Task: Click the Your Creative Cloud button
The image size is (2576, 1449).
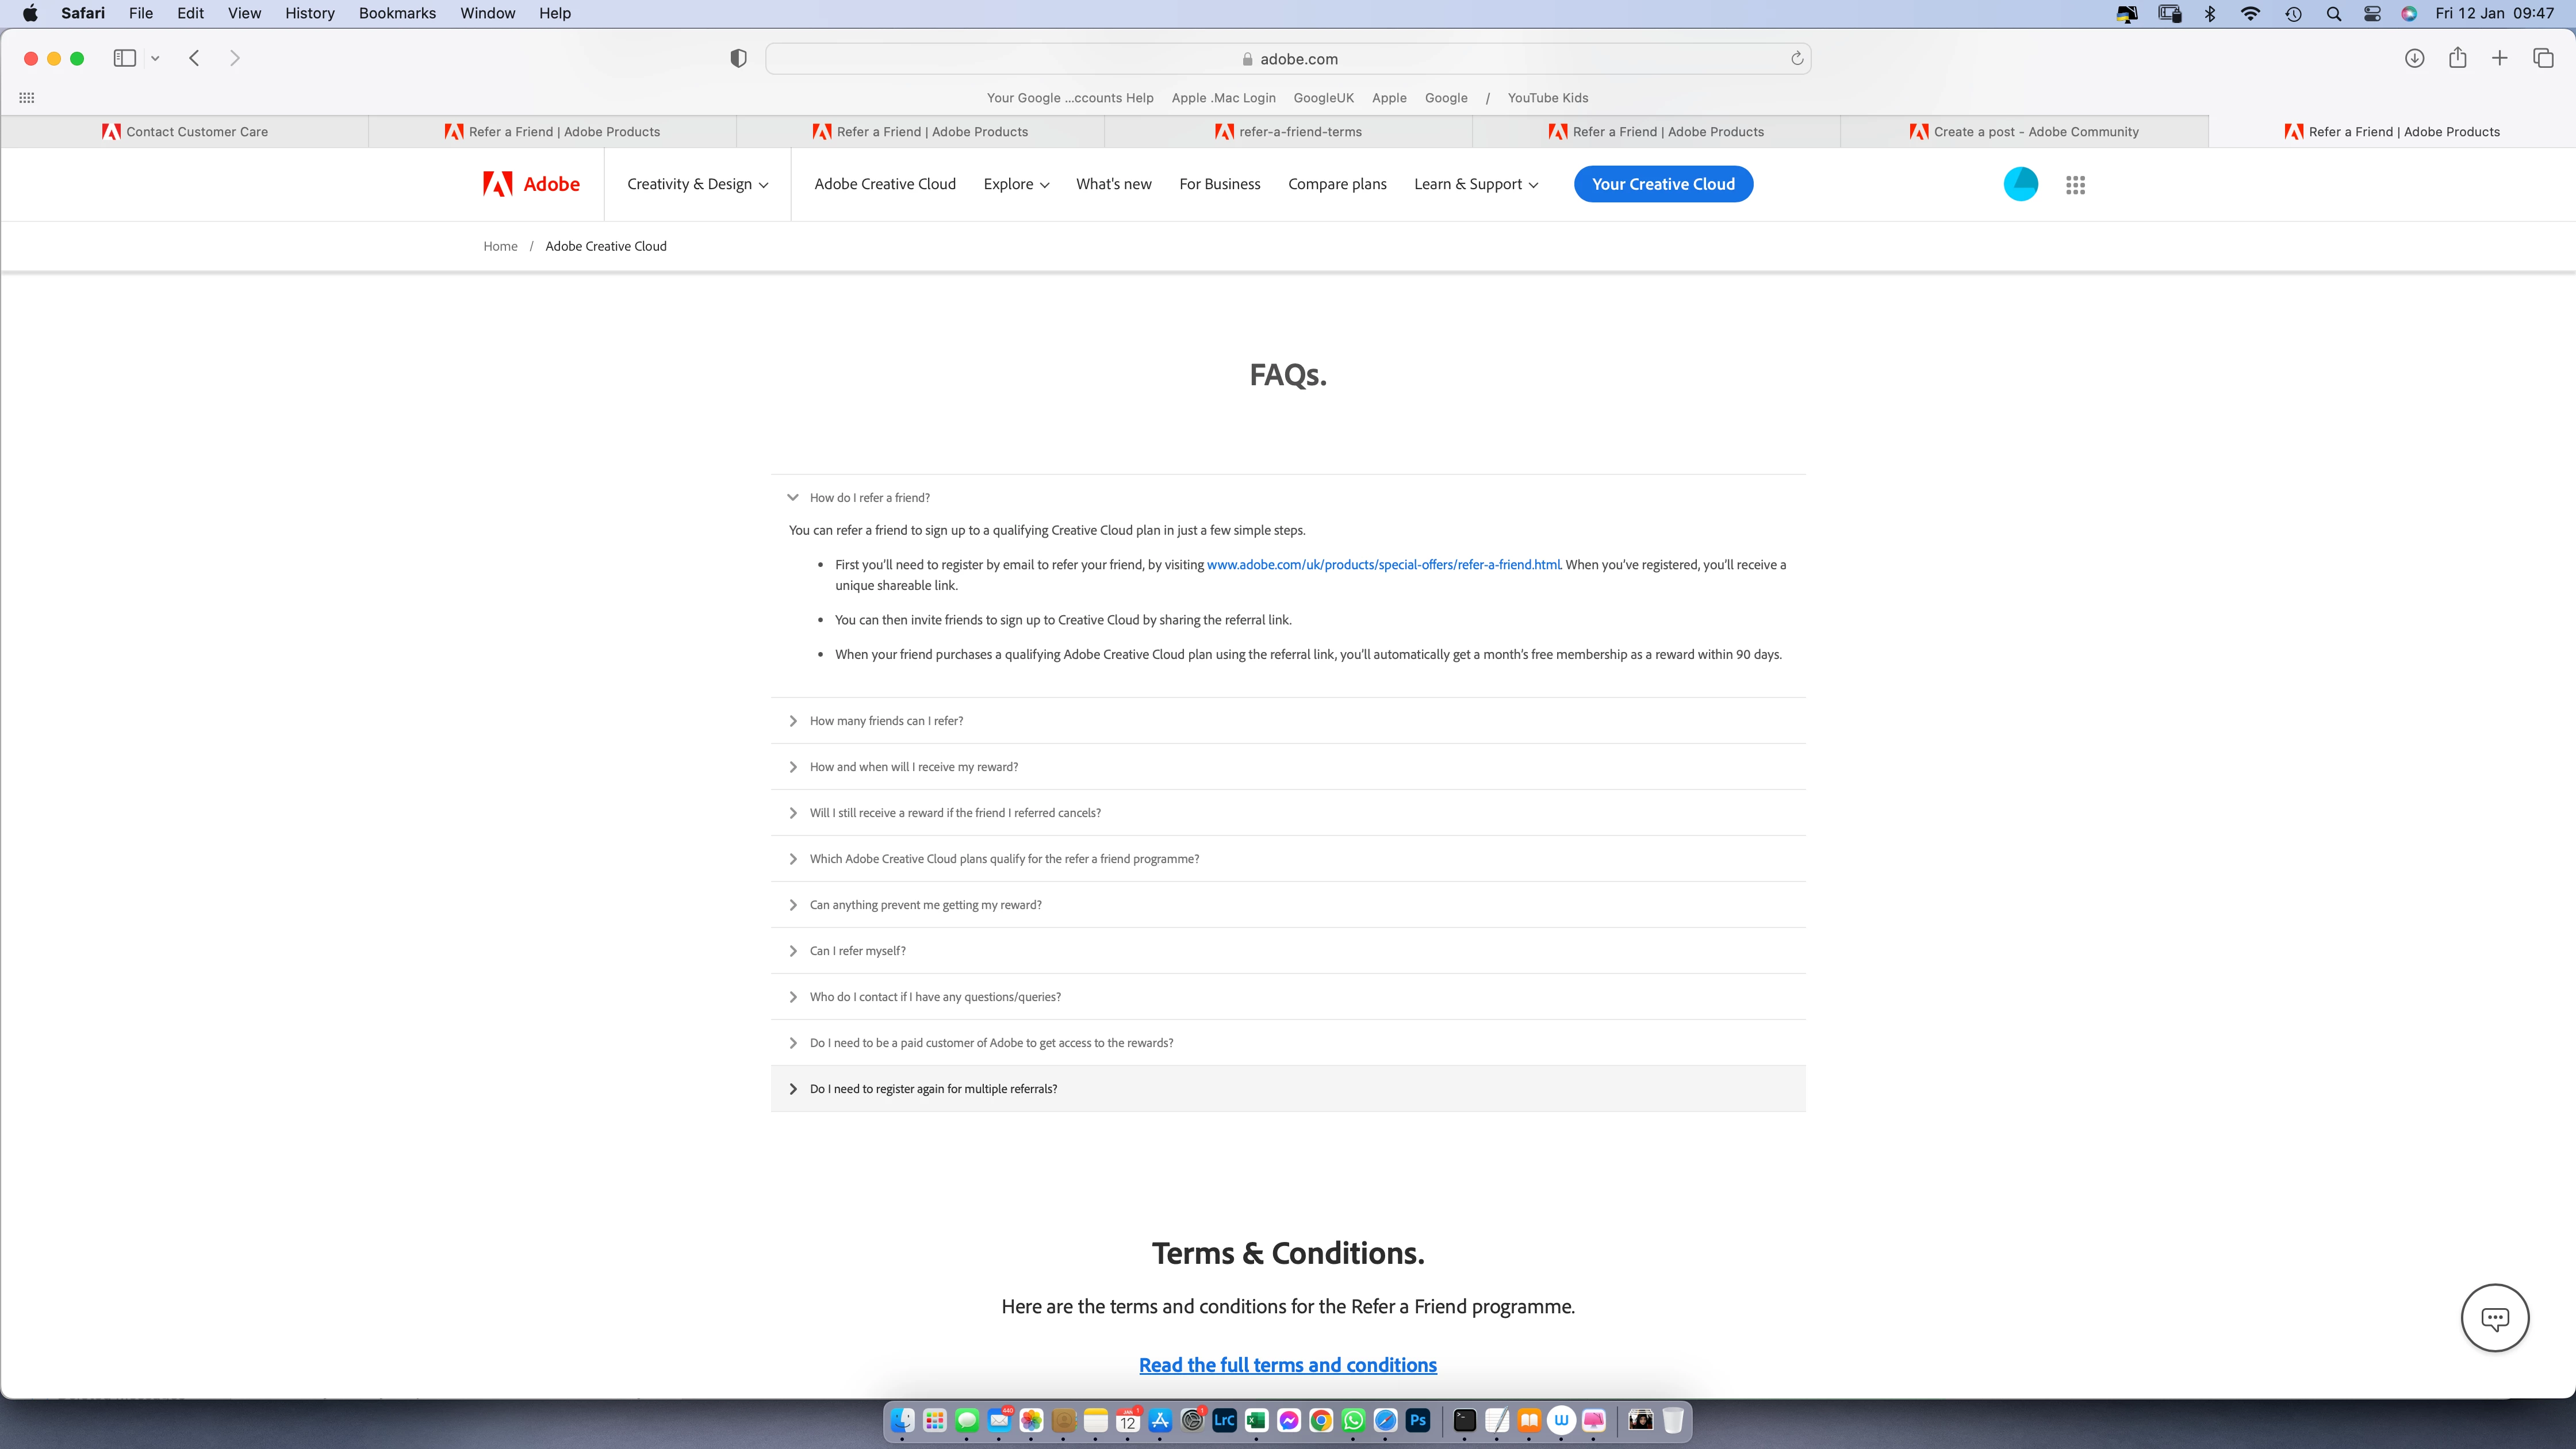Action: 1663,184
